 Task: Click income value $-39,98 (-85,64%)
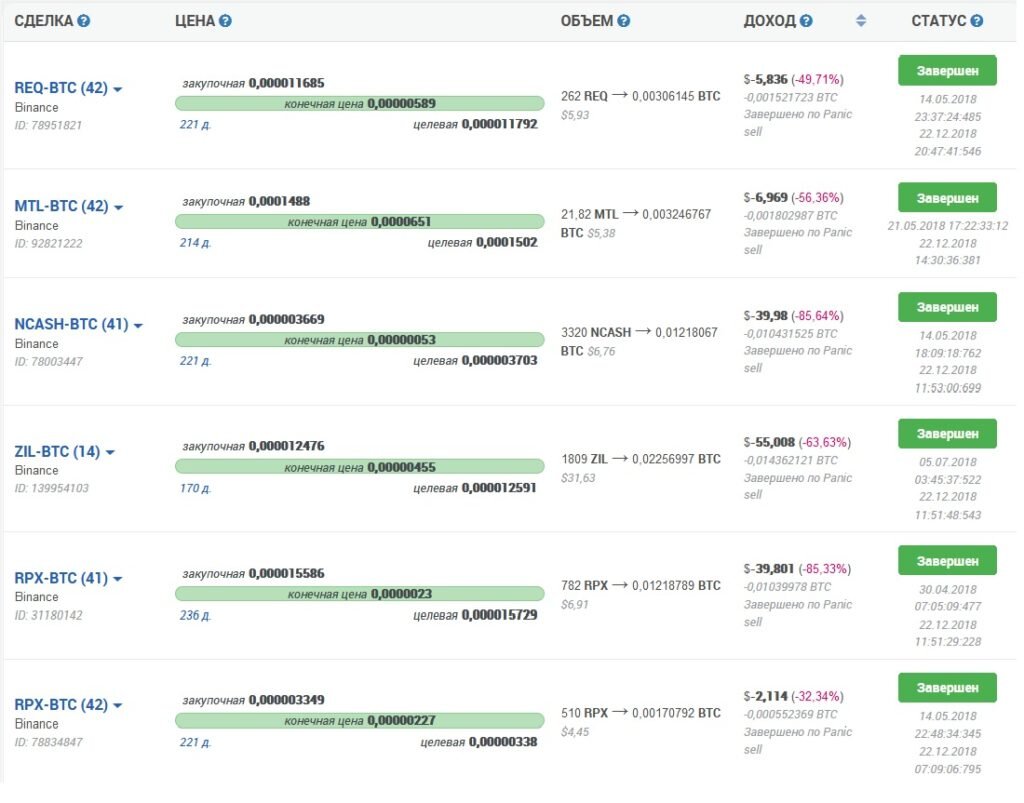click(793, 316)
